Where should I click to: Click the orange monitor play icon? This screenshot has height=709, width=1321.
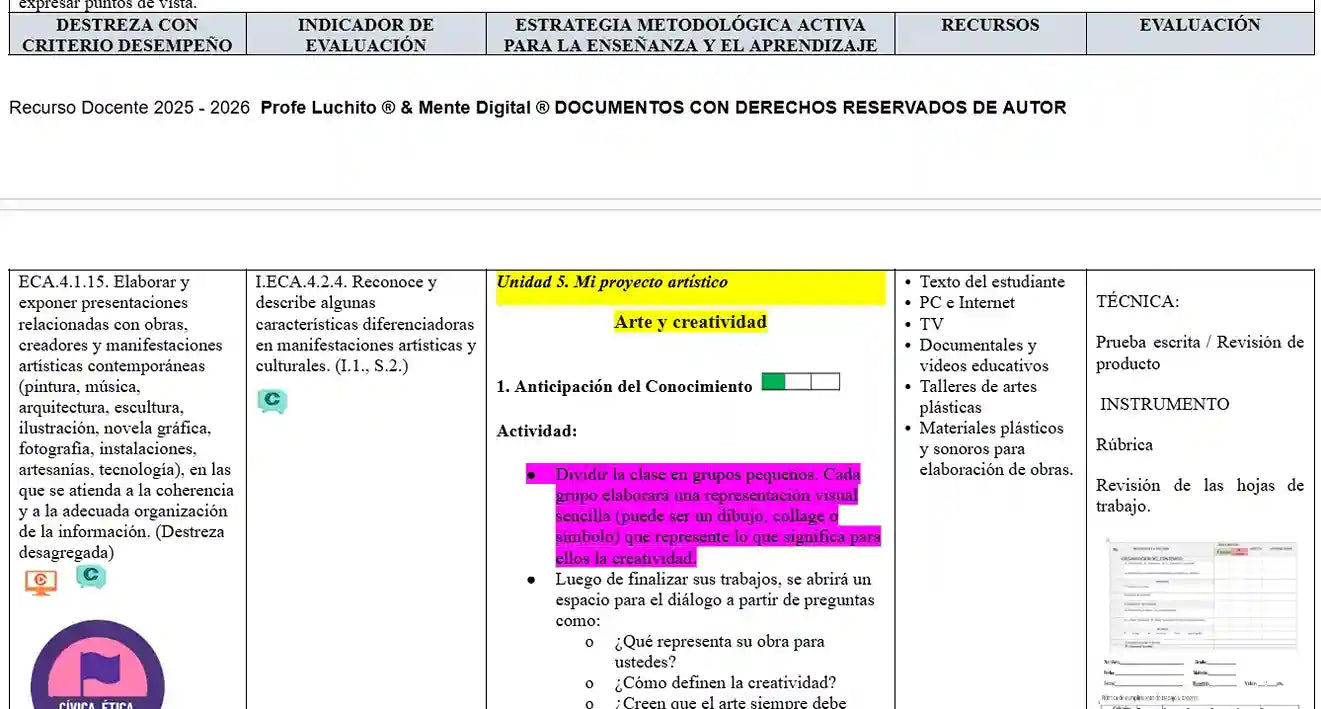[x=40, y=581]
